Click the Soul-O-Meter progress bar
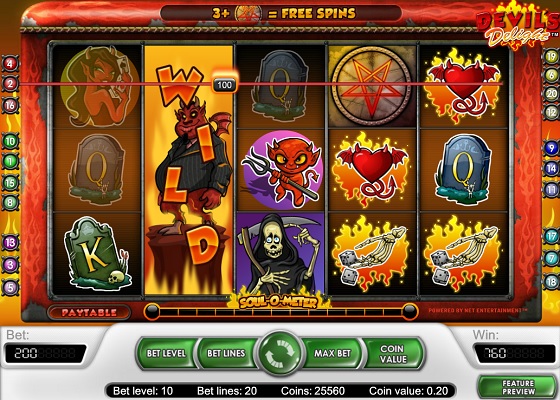 (281, 312)
